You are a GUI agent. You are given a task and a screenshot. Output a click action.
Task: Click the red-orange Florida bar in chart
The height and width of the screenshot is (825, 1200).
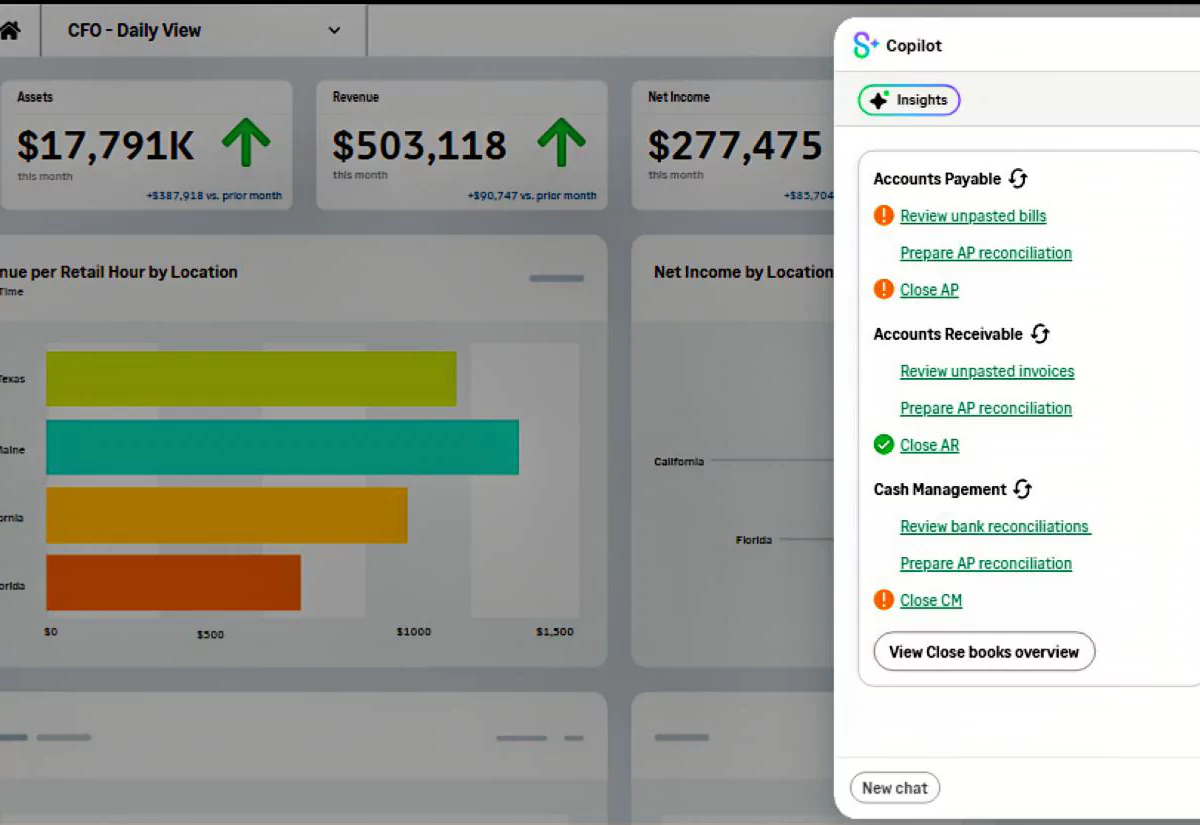173,582
